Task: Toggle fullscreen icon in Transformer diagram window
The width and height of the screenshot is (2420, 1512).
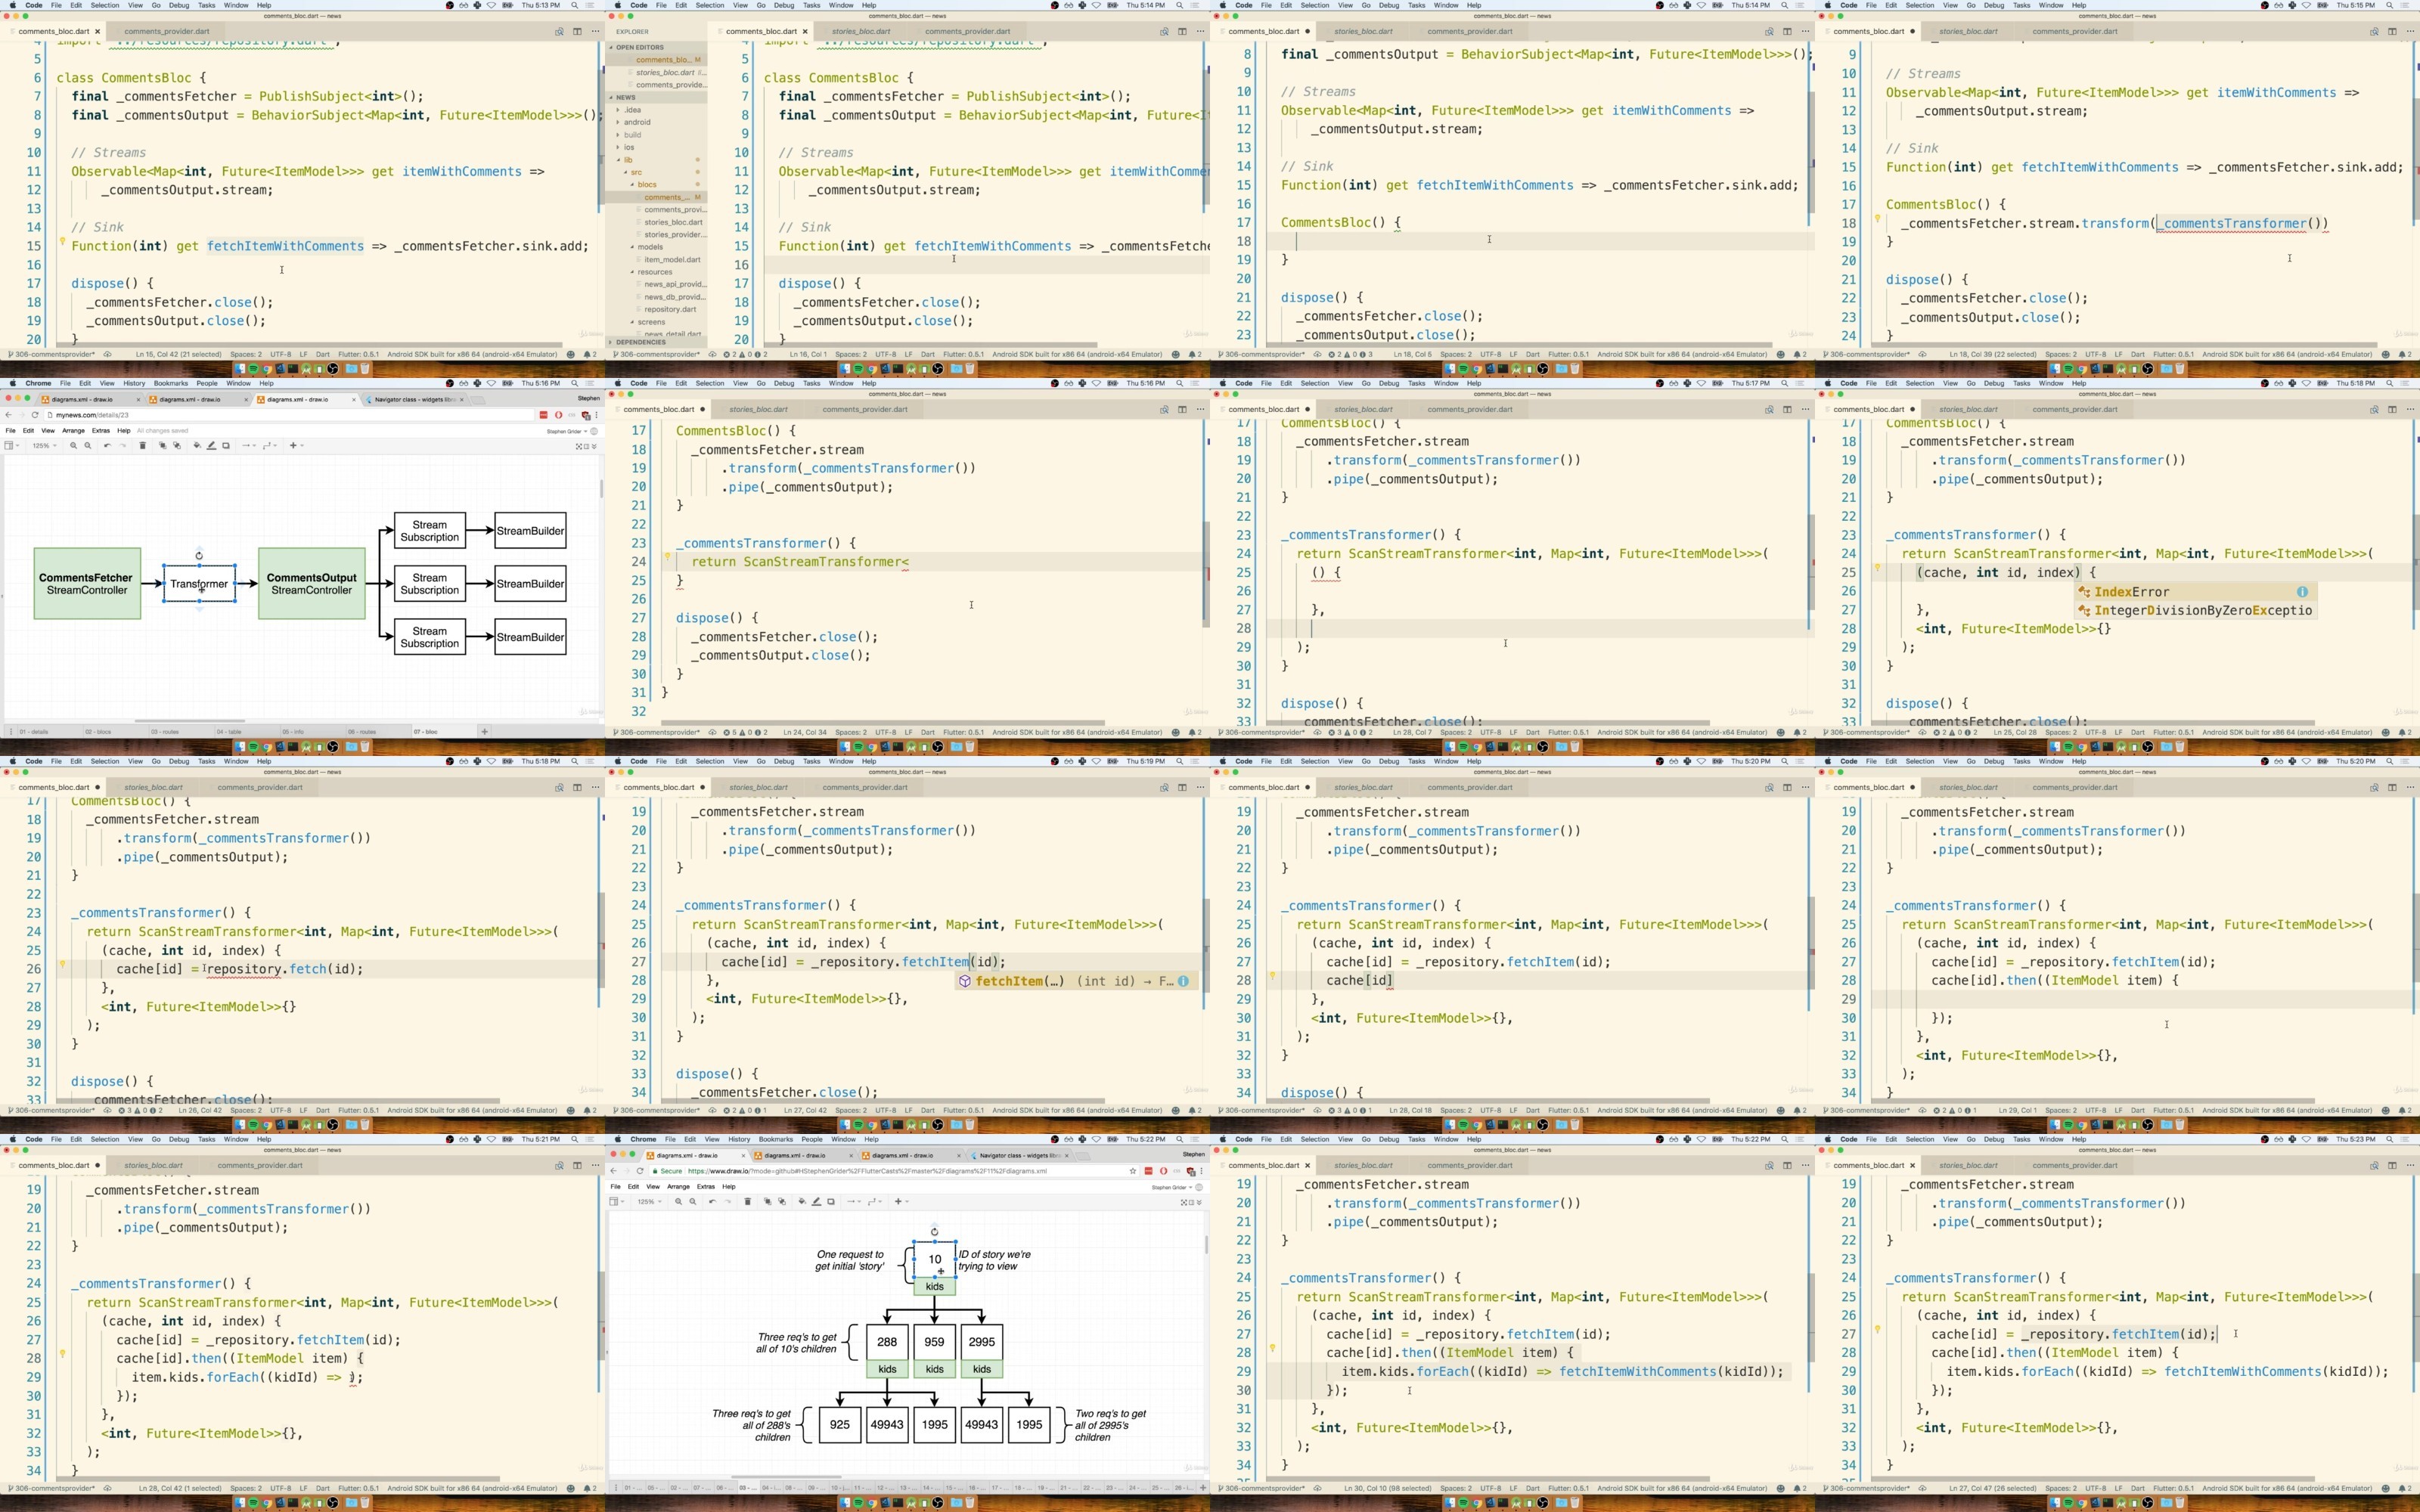Action: click(579, 447)
